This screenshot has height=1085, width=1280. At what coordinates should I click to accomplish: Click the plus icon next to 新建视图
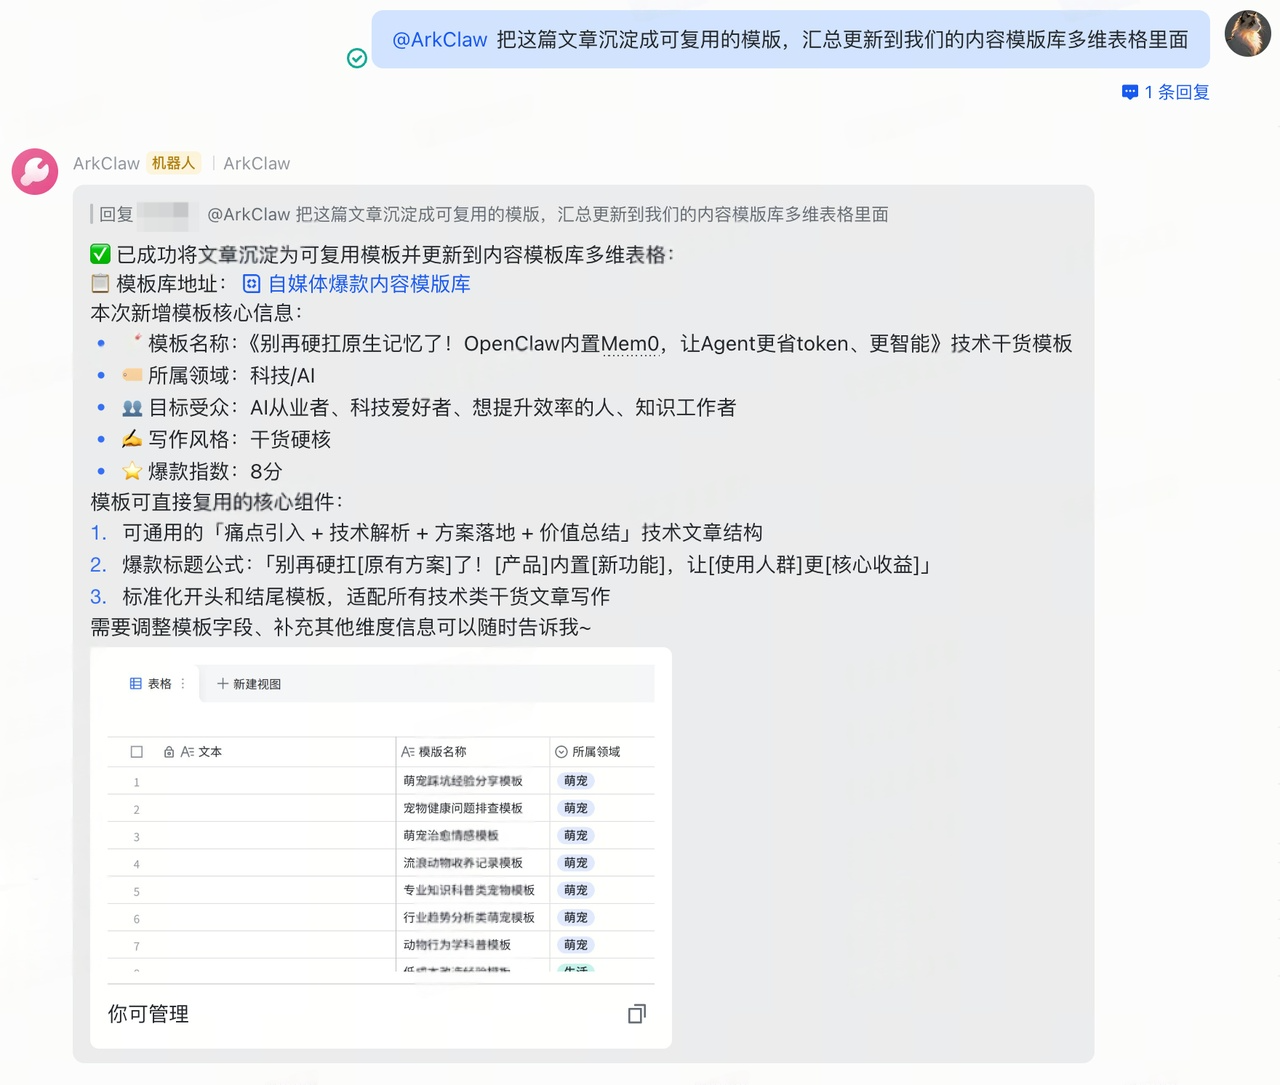[221, 684]
